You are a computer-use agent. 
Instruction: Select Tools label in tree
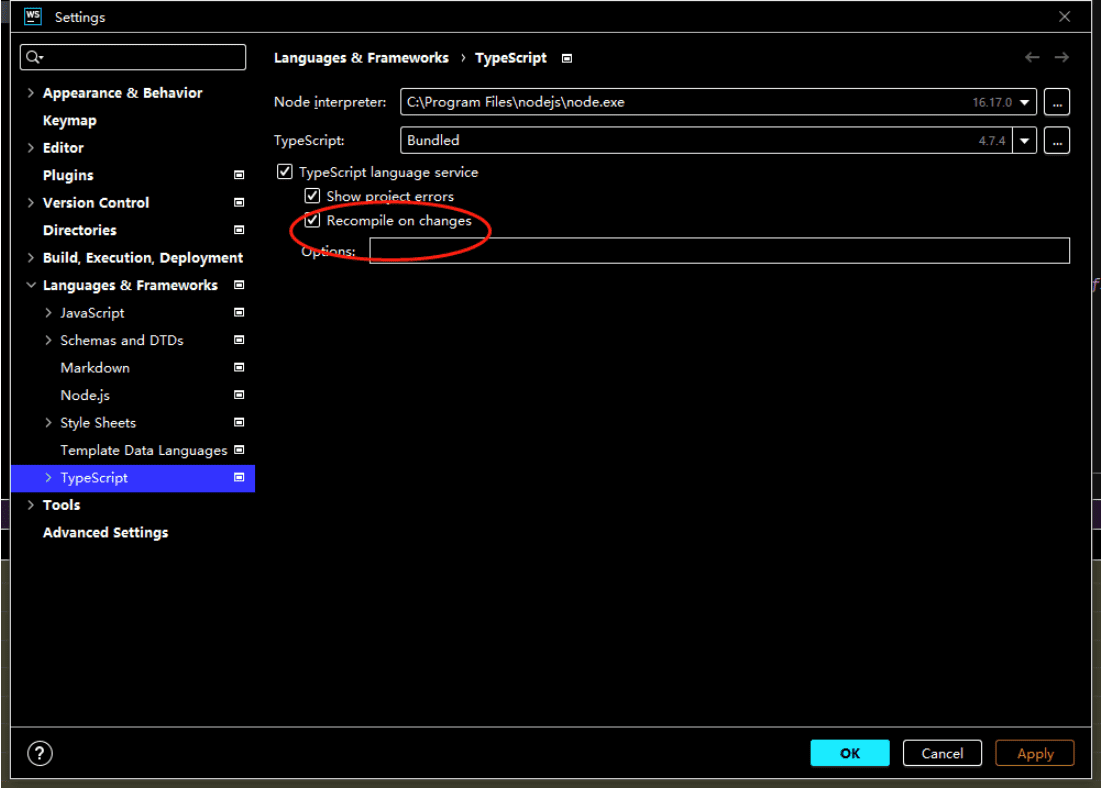tap(61, 505)
